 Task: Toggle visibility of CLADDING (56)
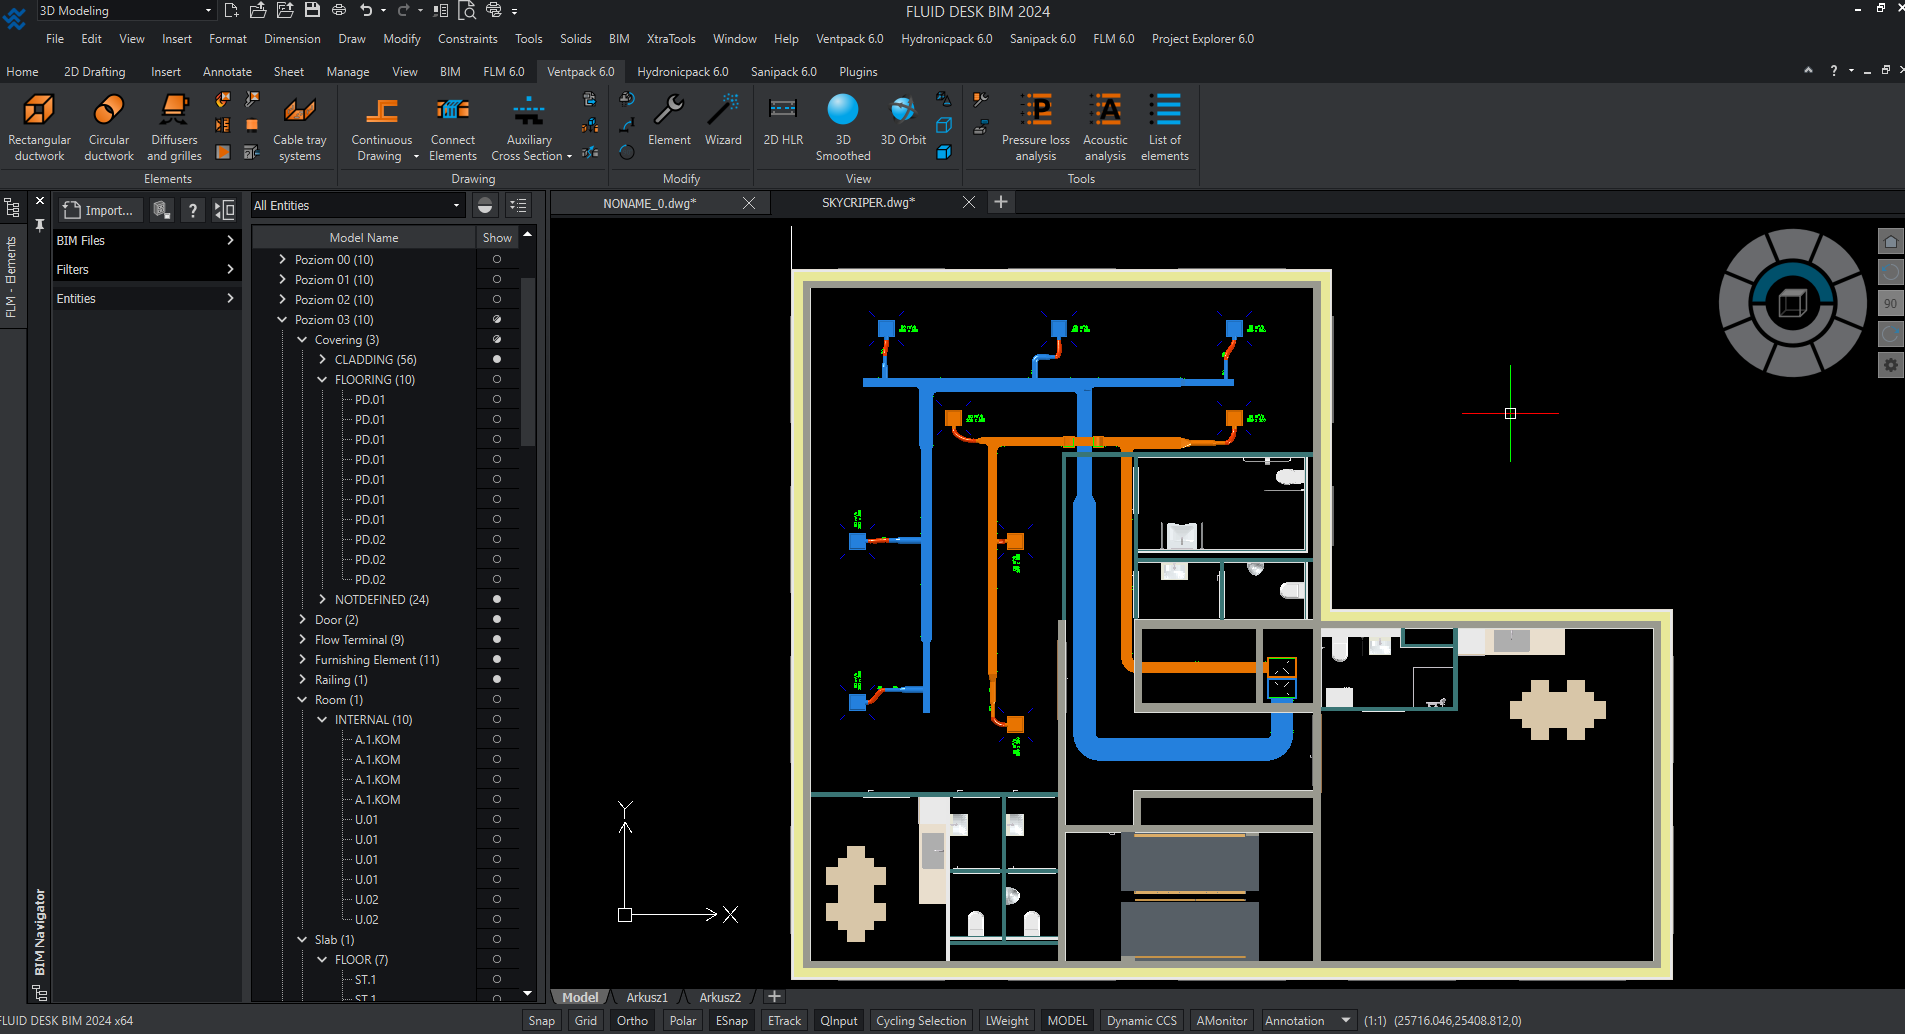pos(497,359)
